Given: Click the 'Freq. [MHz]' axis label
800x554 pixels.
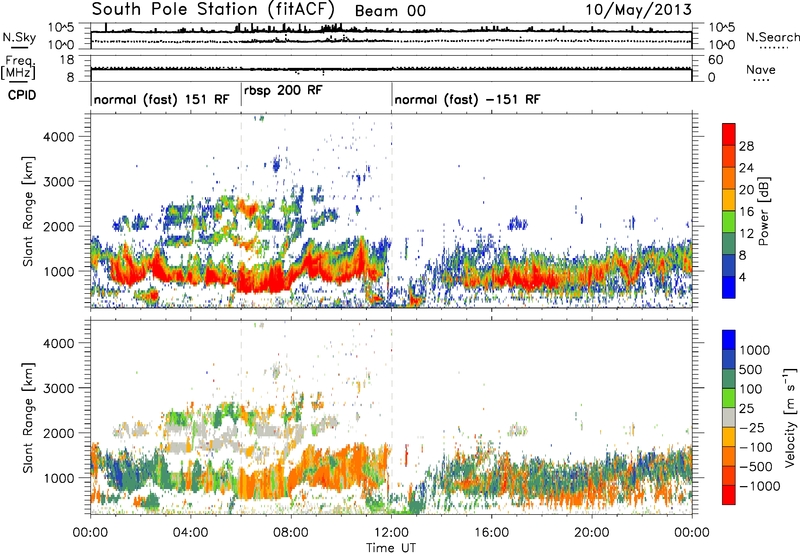Looking at the screenshot, I should coord(18,67).
